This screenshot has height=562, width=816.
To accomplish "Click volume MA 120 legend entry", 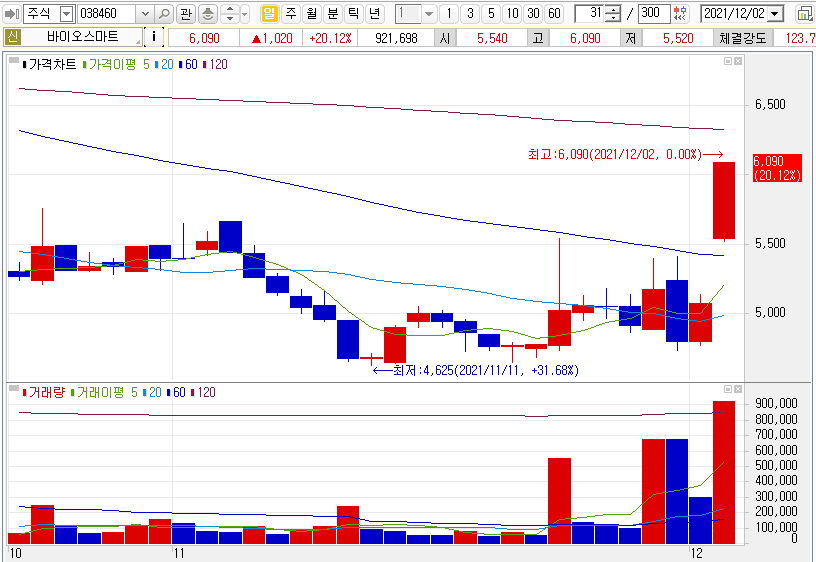I will pyautogui.click(x=203, y=392).
